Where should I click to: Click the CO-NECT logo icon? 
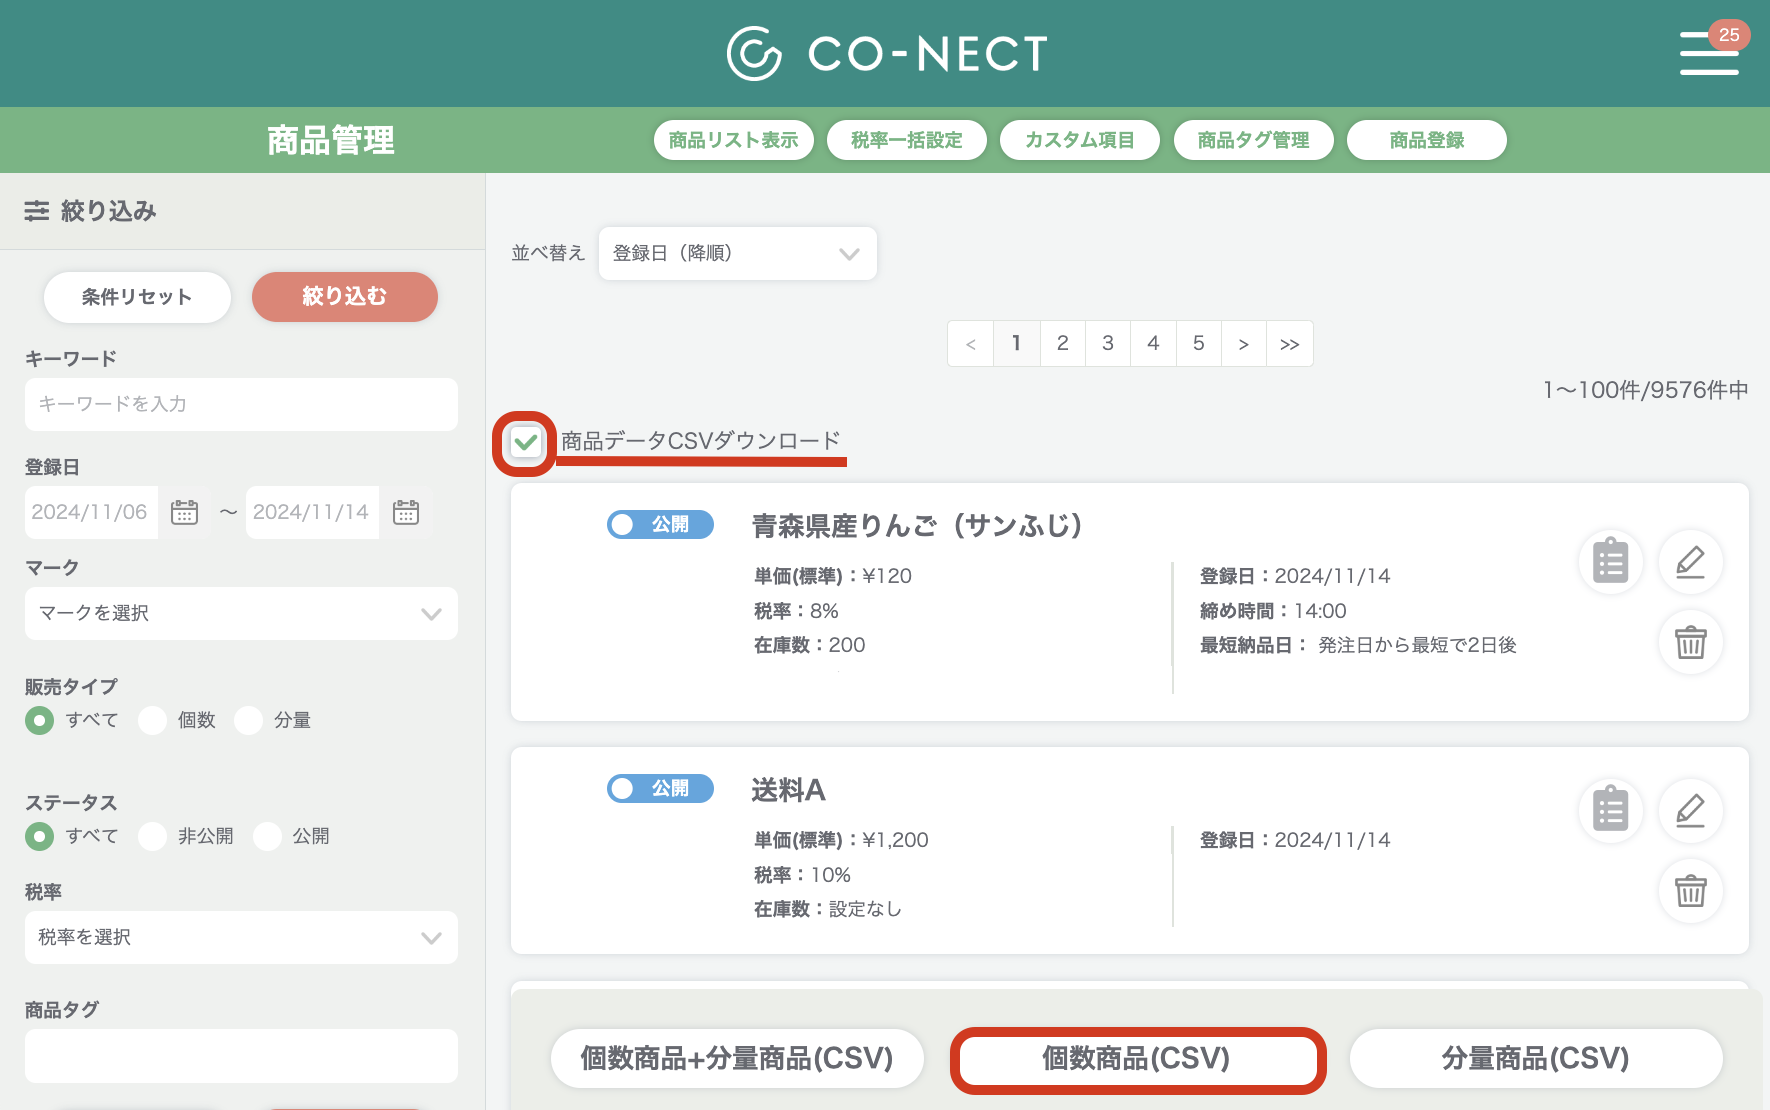click(754, 53)
